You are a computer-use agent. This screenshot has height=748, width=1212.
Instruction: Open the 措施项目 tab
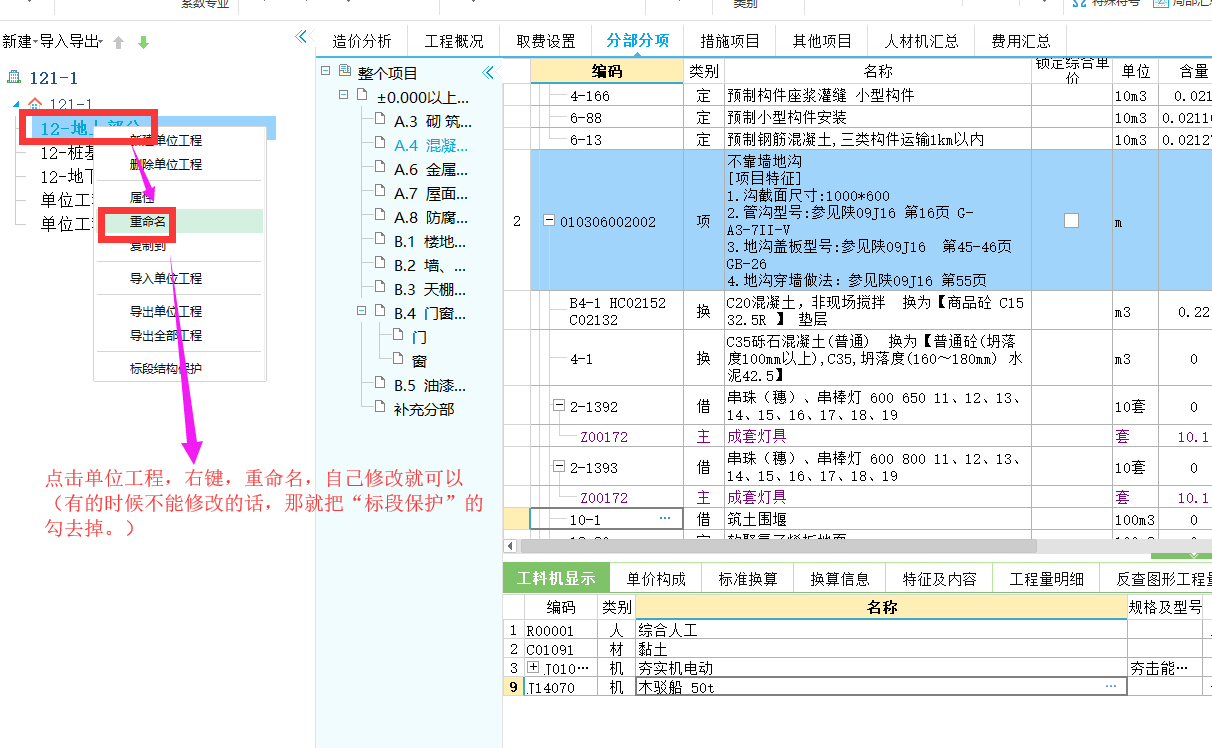click(x=730, y=41)
